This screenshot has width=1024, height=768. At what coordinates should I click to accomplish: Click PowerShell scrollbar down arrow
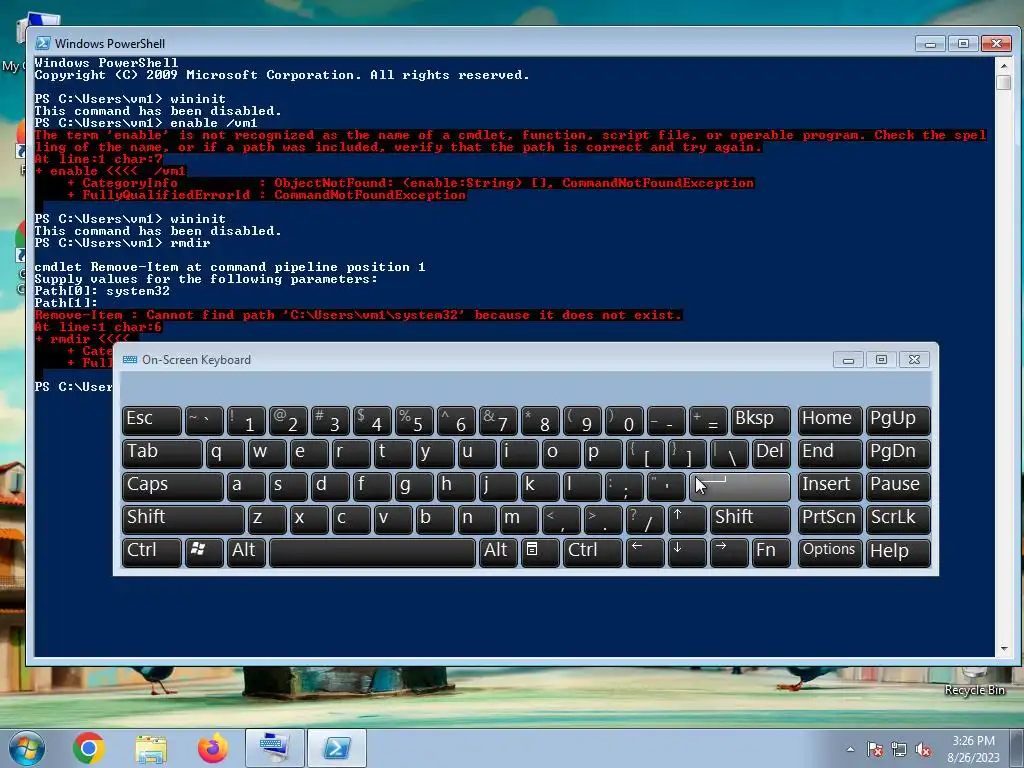1004,648
